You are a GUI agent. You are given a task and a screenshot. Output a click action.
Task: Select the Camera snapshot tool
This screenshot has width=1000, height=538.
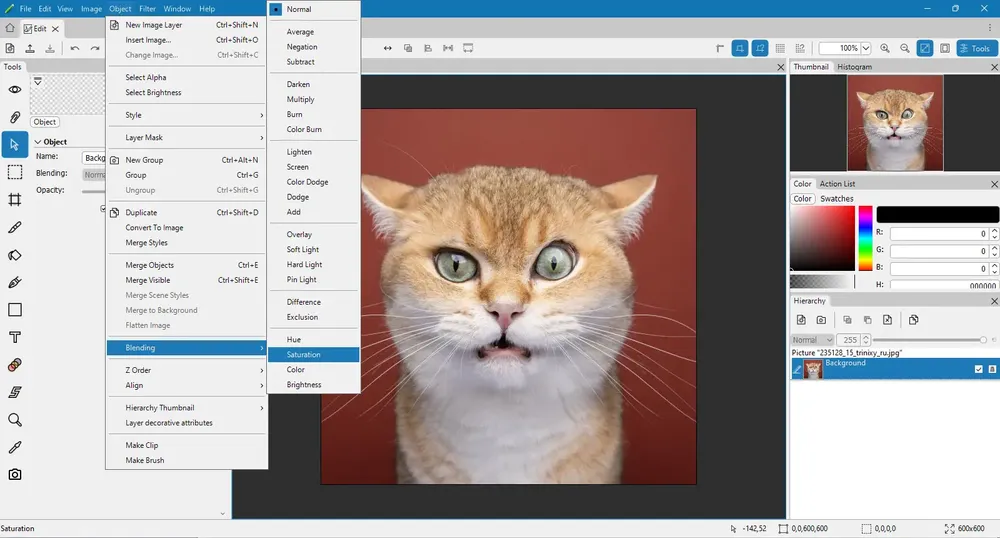tap(15, 474)
